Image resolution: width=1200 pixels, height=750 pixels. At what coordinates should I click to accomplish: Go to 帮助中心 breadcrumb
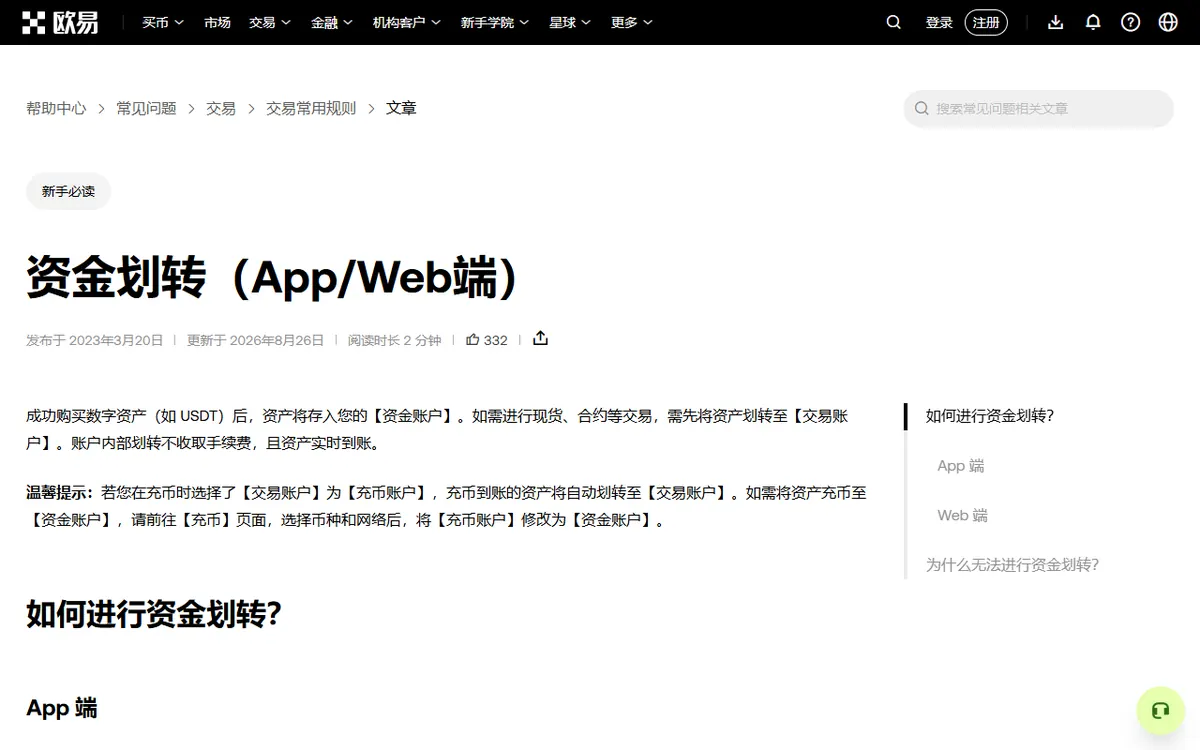click(x=56, y=108)
